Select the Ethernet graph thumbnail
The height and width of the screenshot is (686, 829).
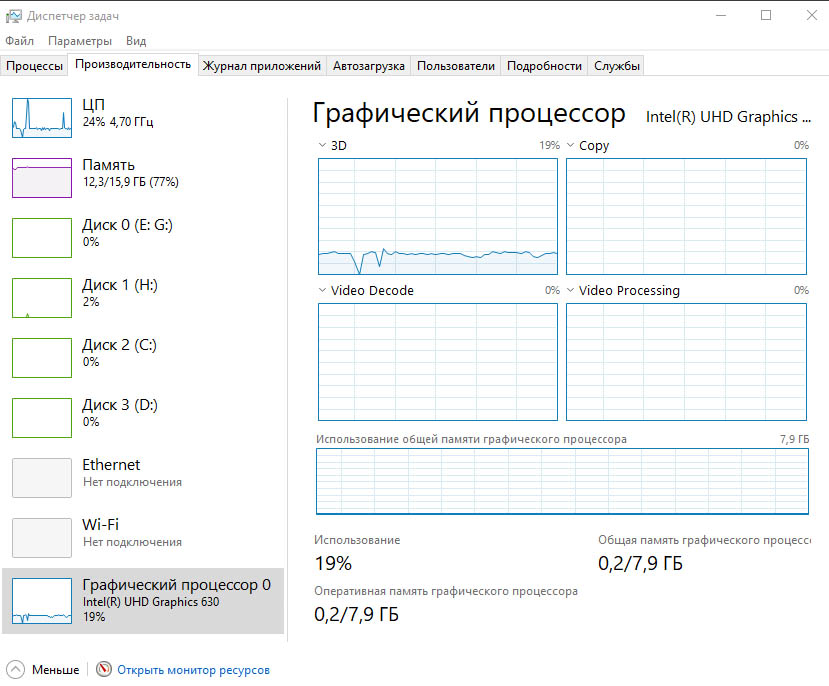(41, 477)
